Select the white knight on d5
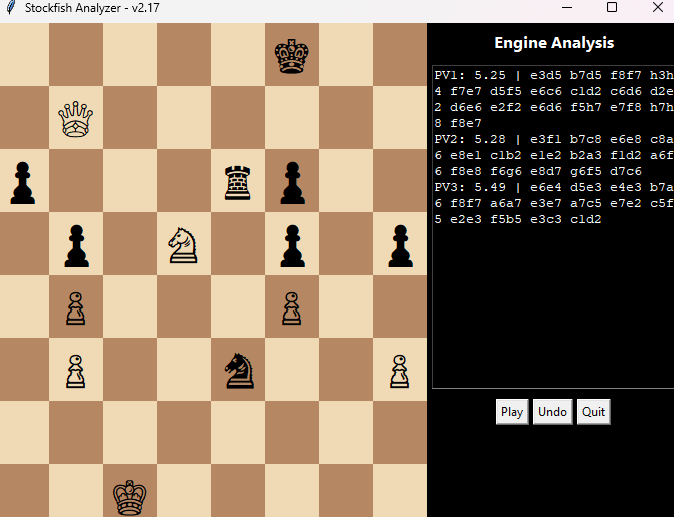Image resolution: width=674 pixels, height=517 pixels. click(183, 245)
